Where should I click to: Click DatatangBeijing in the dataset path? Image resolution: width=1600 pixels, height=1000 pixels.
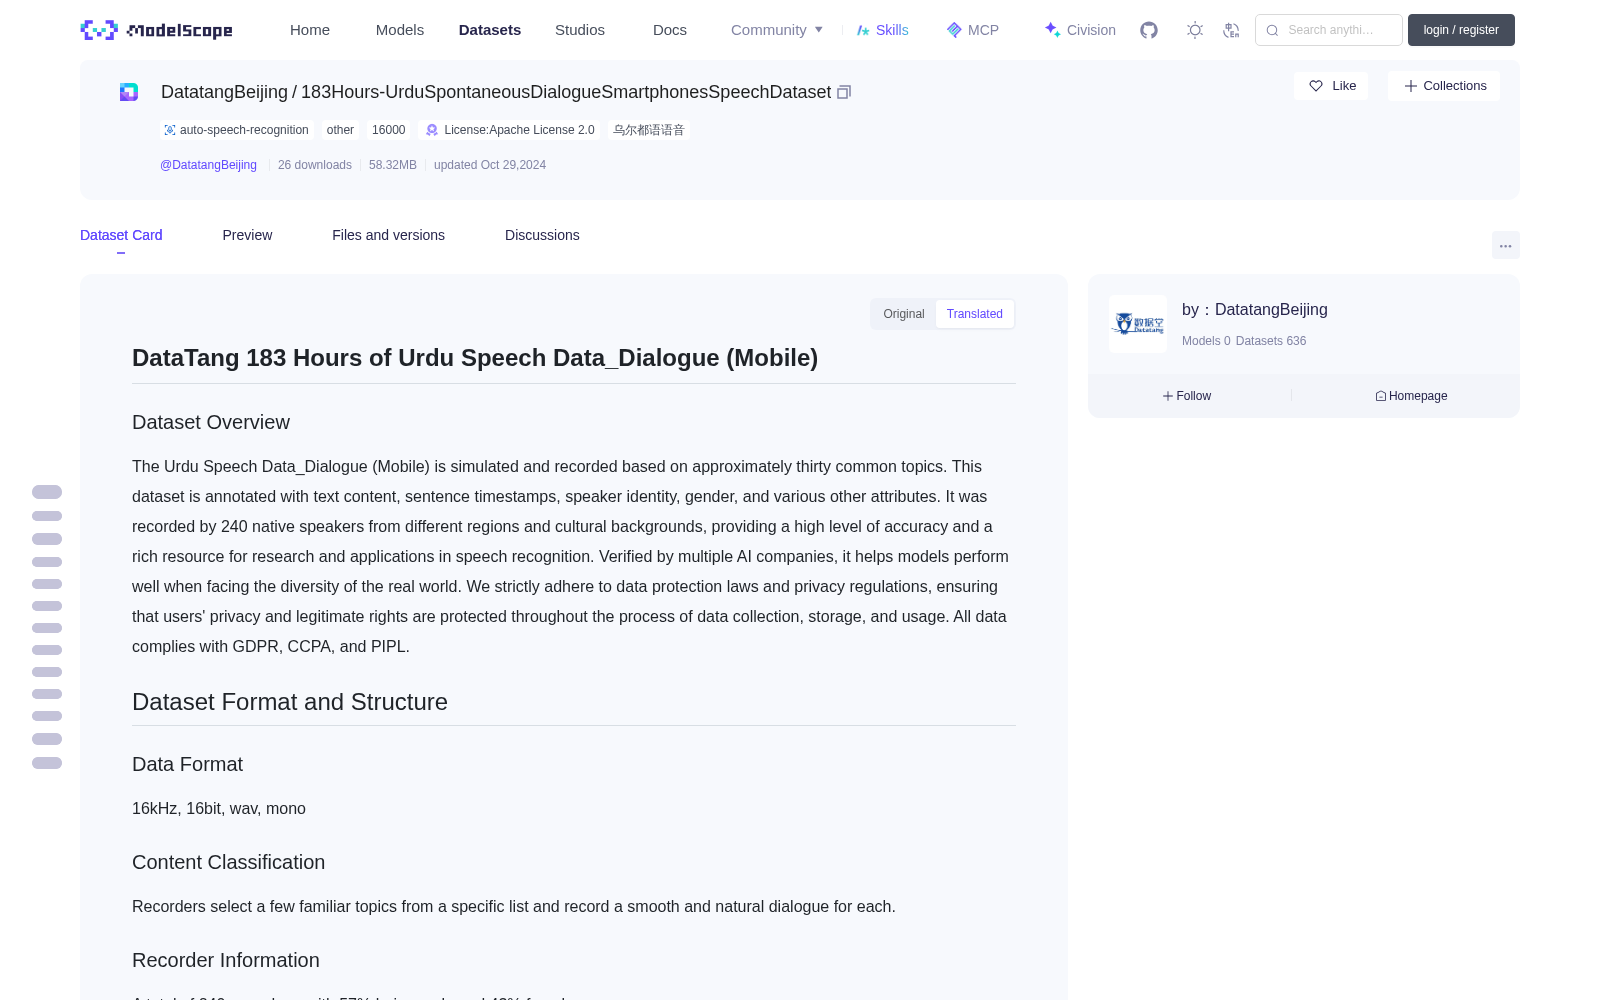tap(224, 92)
